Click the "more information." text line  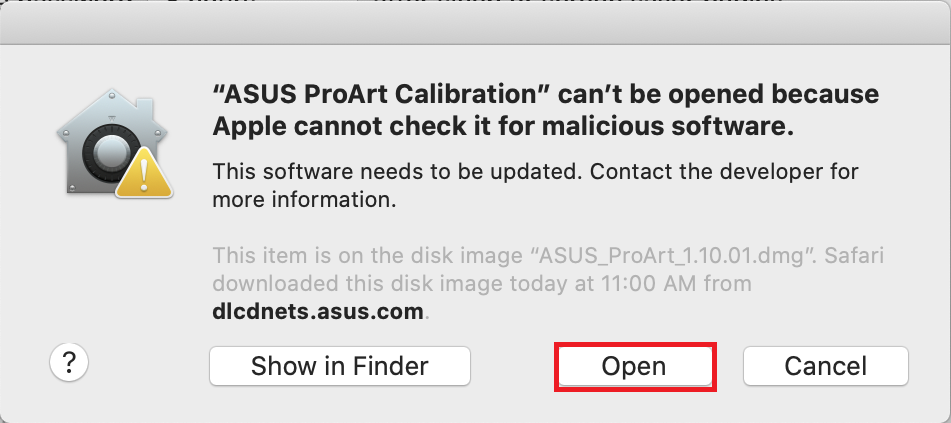304,200
